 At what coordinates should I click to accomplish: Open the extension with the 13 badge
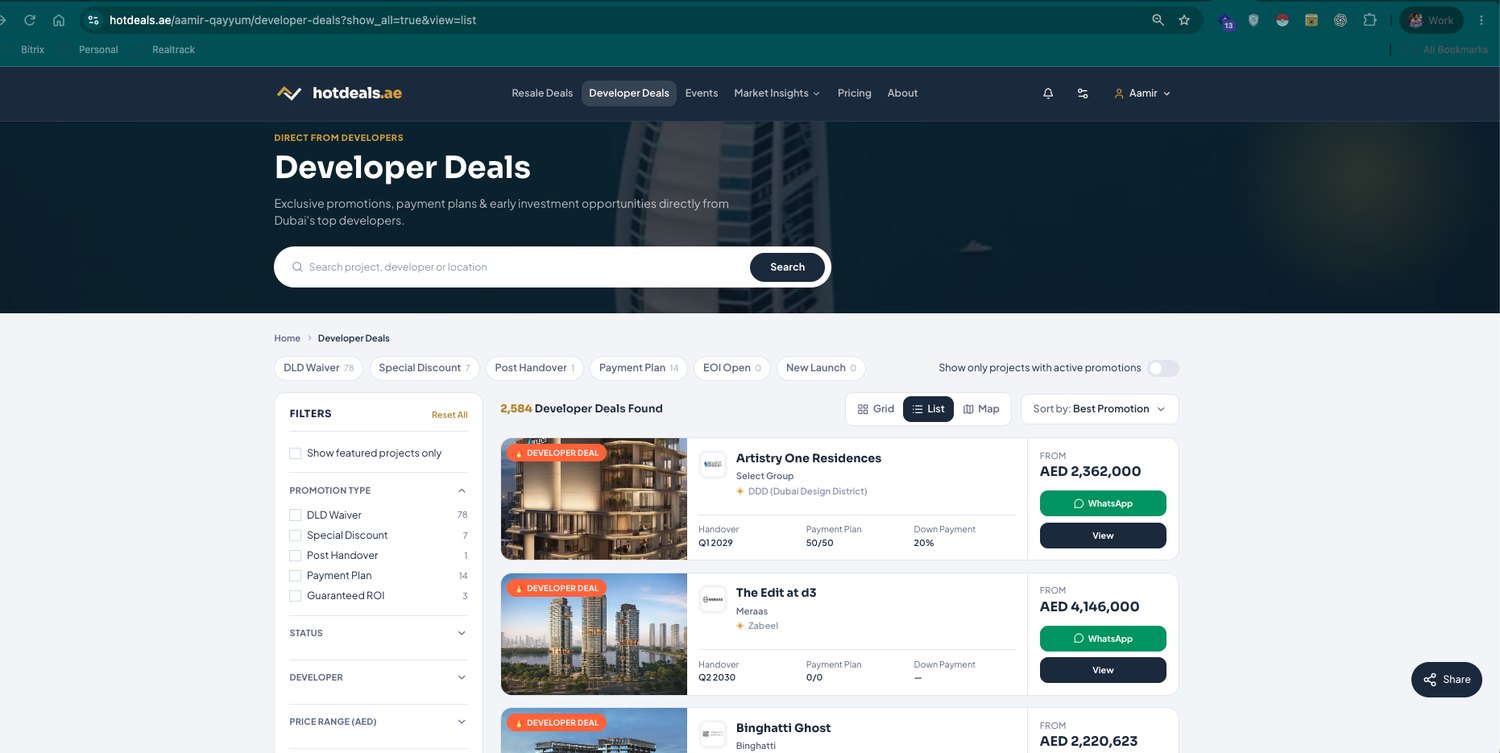click(1227, 21)
